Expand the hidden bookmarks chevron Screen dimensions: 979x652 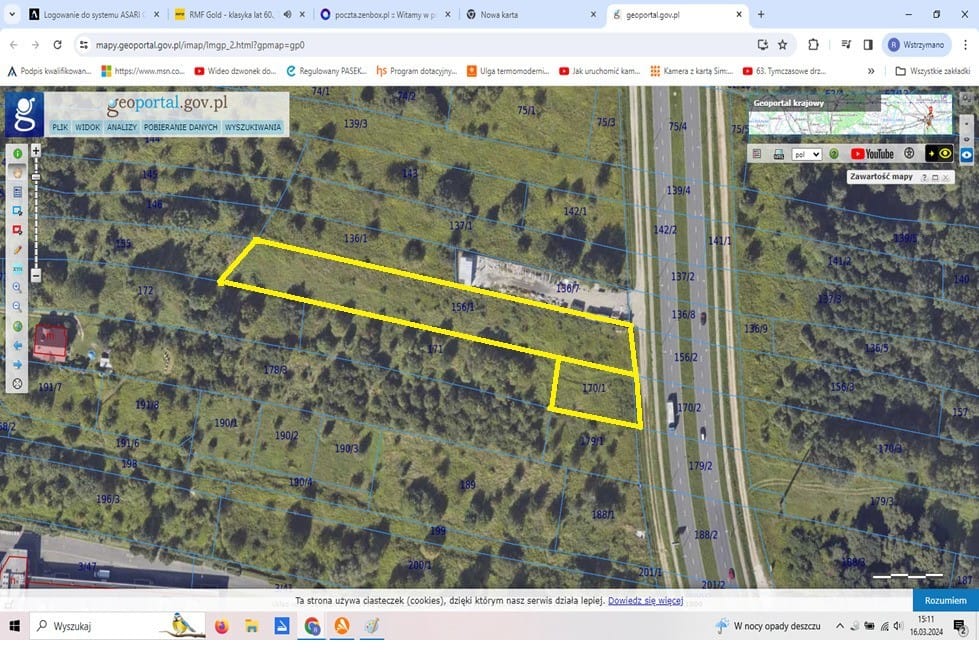[871, 71]
